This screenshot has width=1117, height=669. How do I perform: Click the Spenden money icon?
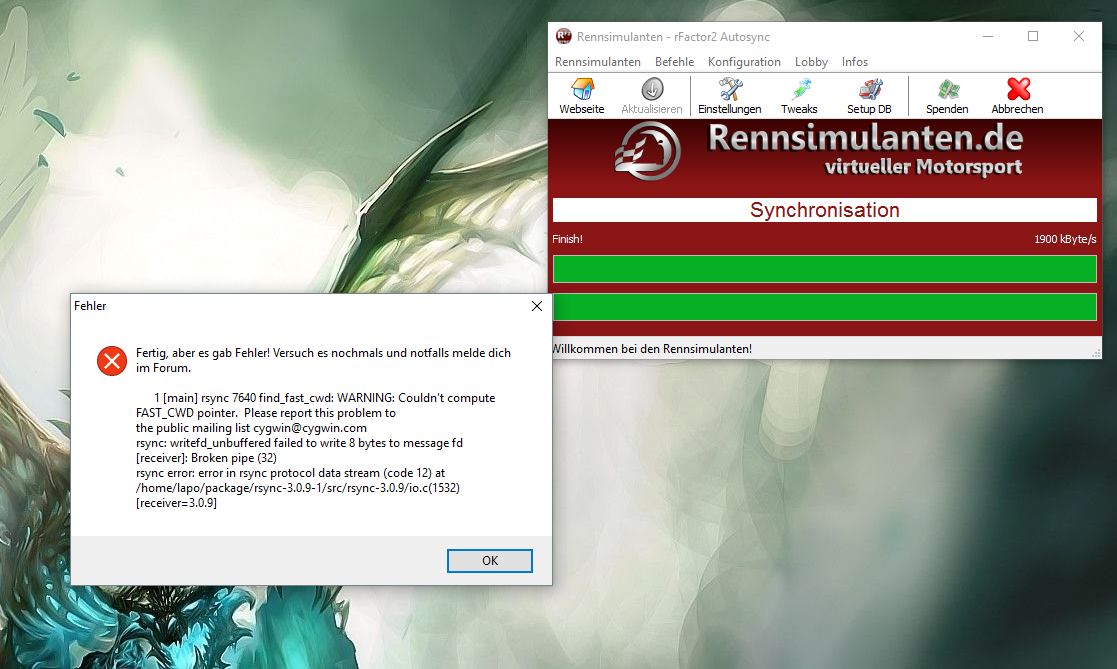coord(946,90)
